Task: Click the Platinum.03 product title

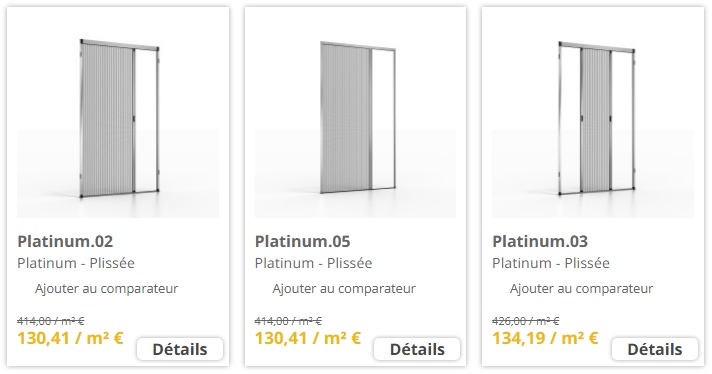Action: click(x=540, y=241)
